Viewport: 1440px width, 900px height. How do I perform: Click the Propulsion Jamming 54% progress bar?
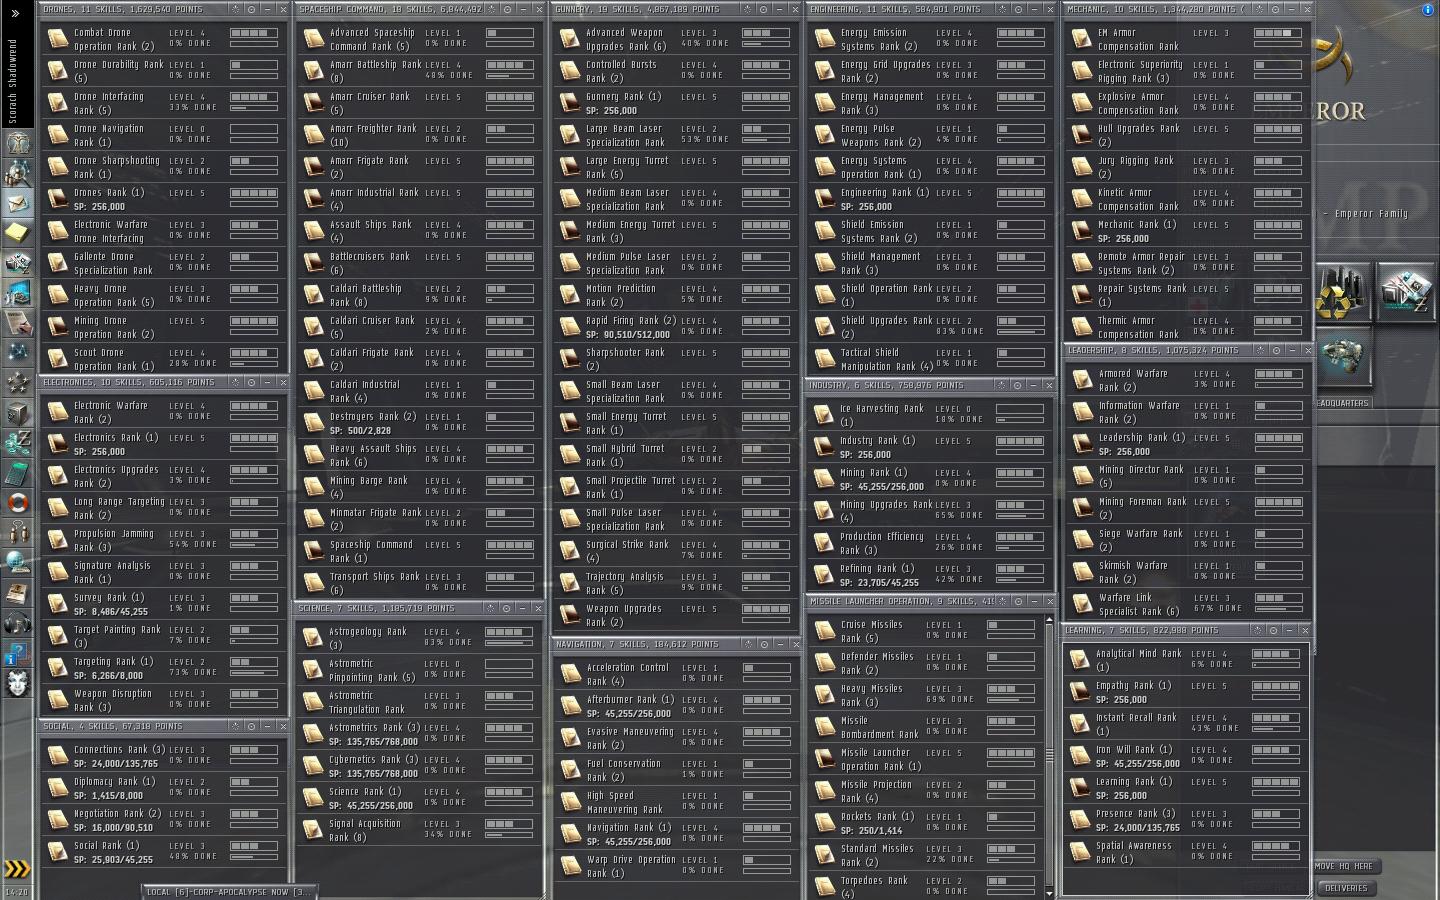tap(254, 545)
